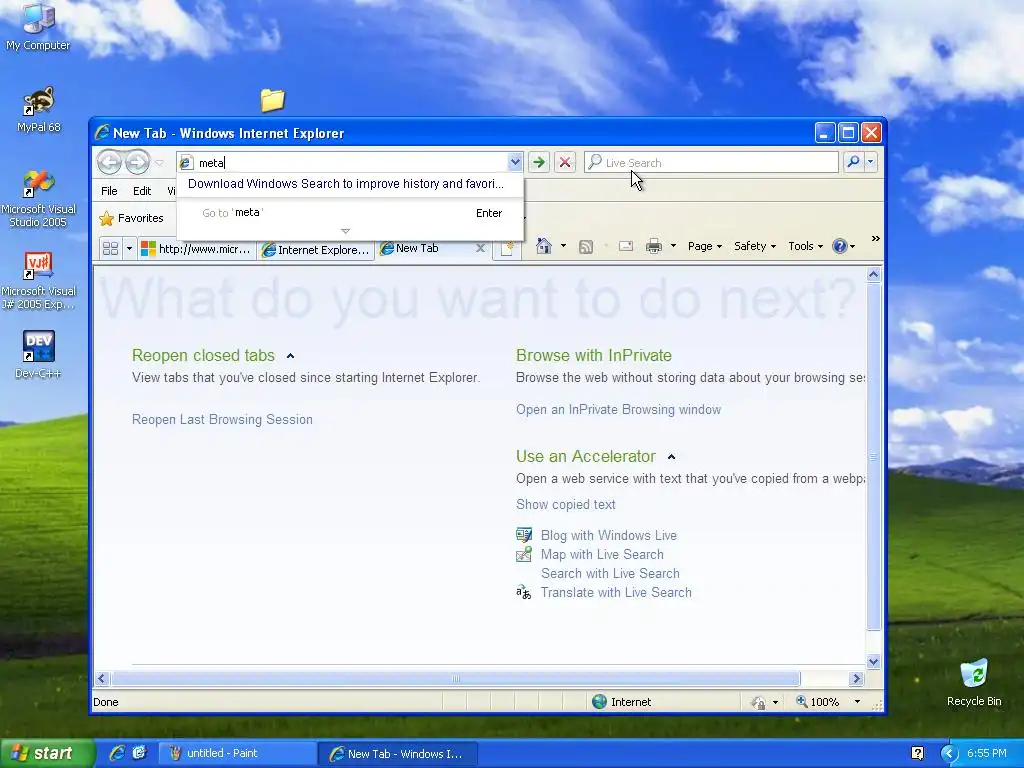The image size is (1024, 768).
Task: Open the Favorites star button
Action: (131, 218)
